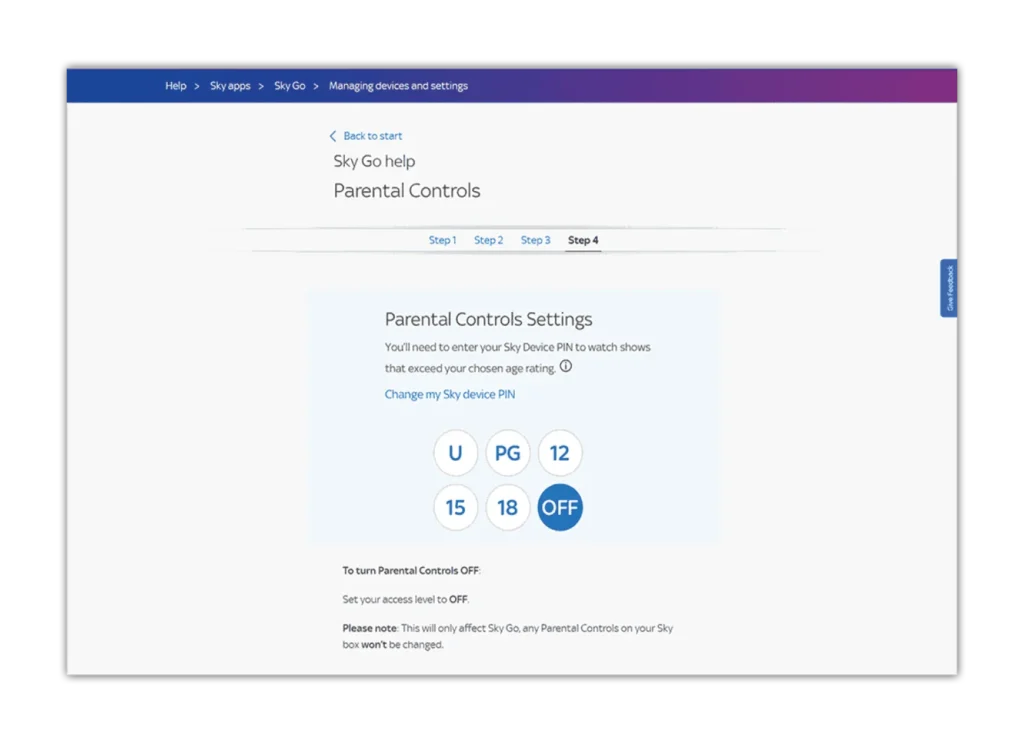Click the Back to start link
This screenshot has width=1024, height=732.
click(372, 136)
